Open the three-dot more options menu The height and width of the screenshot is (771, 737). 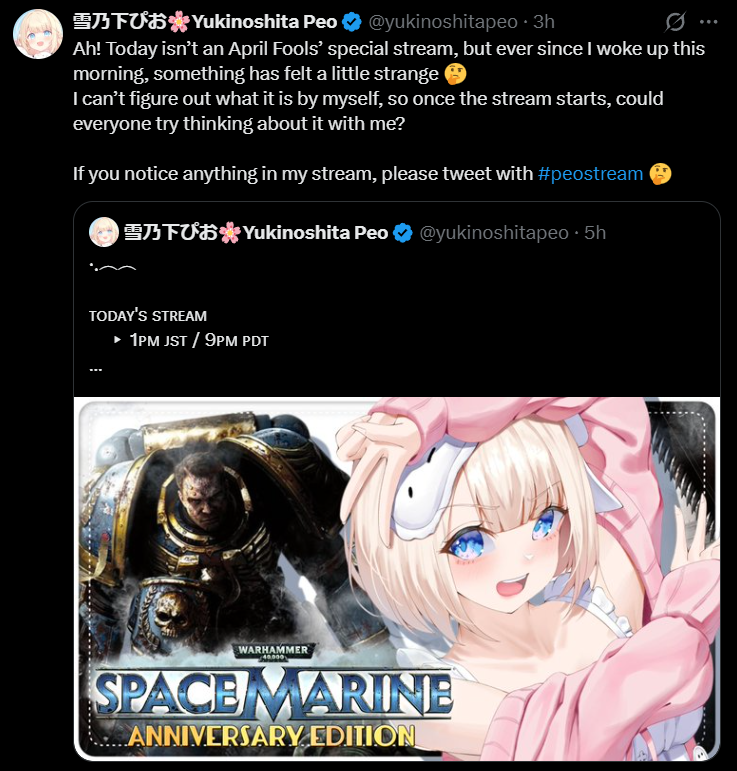708,22
